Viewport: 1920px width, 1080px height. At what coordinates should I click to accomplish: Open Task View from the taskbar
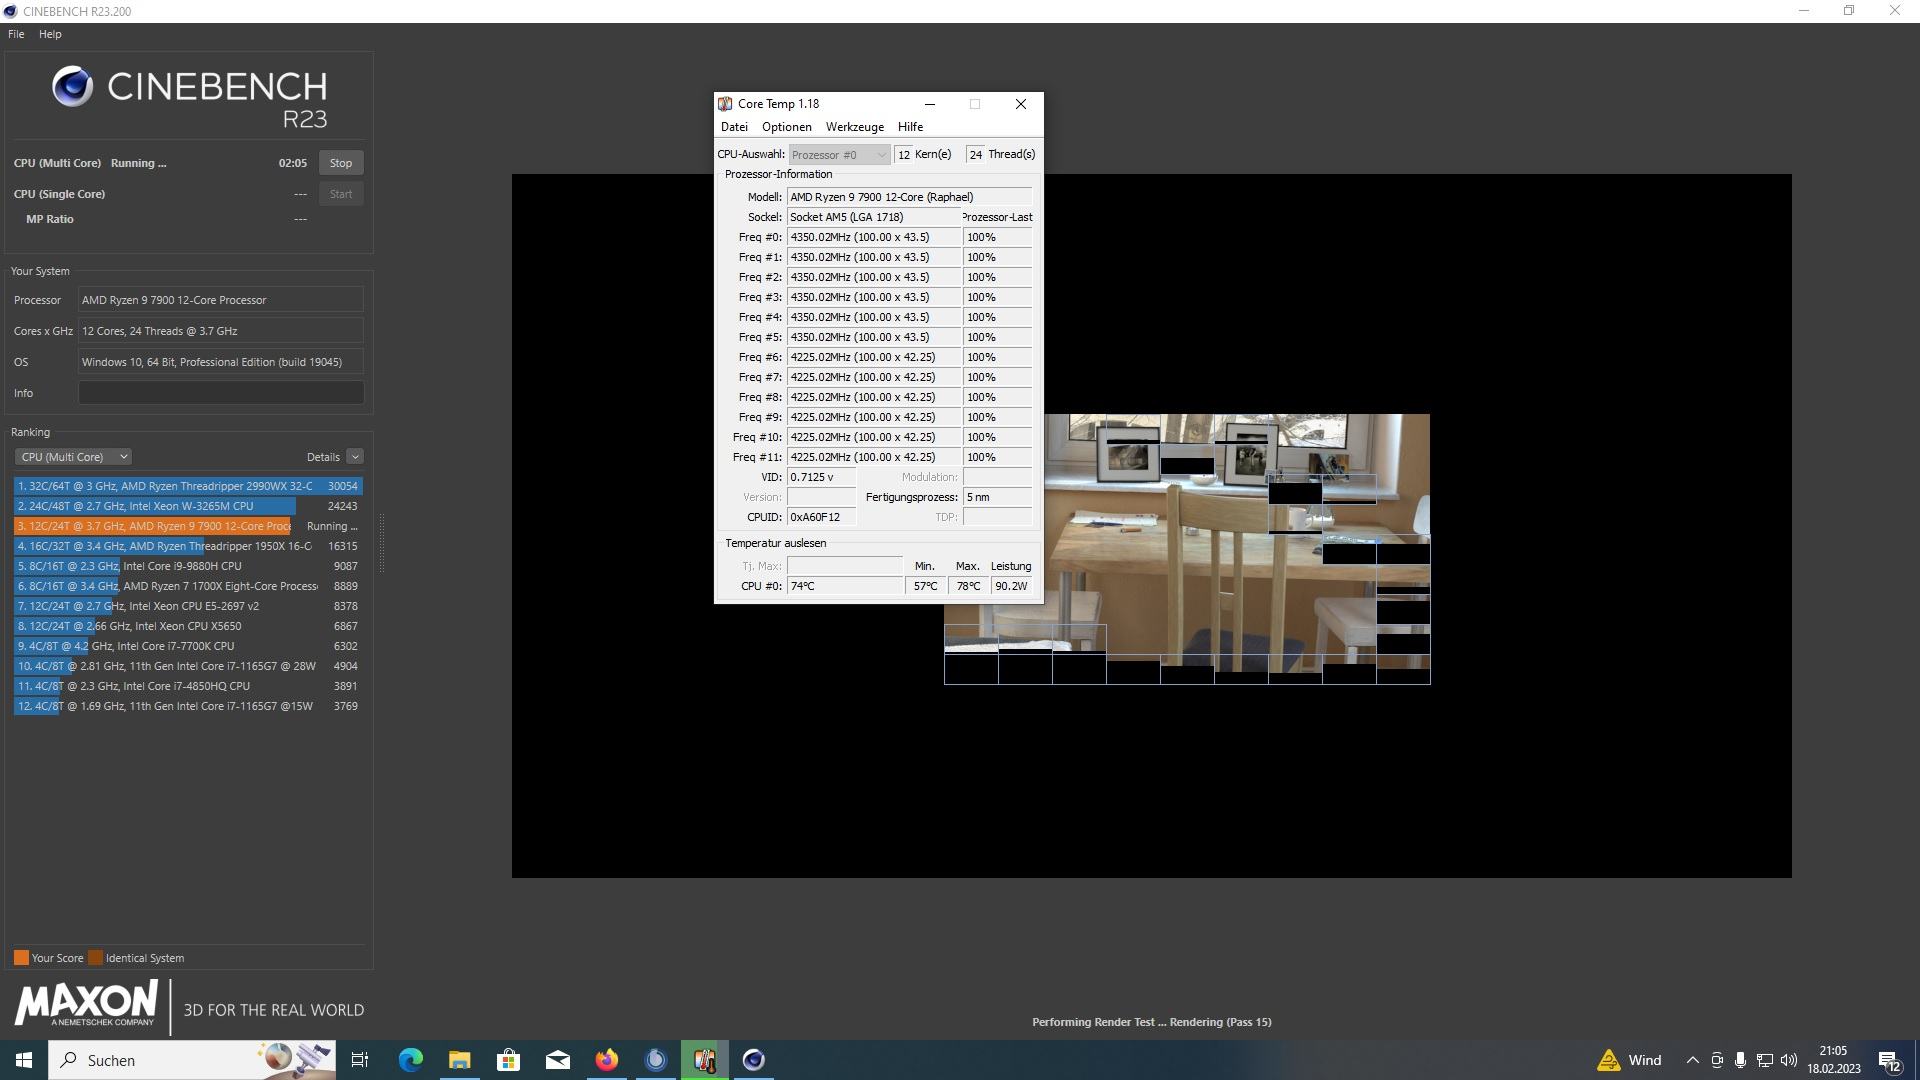pos(360,1060)
